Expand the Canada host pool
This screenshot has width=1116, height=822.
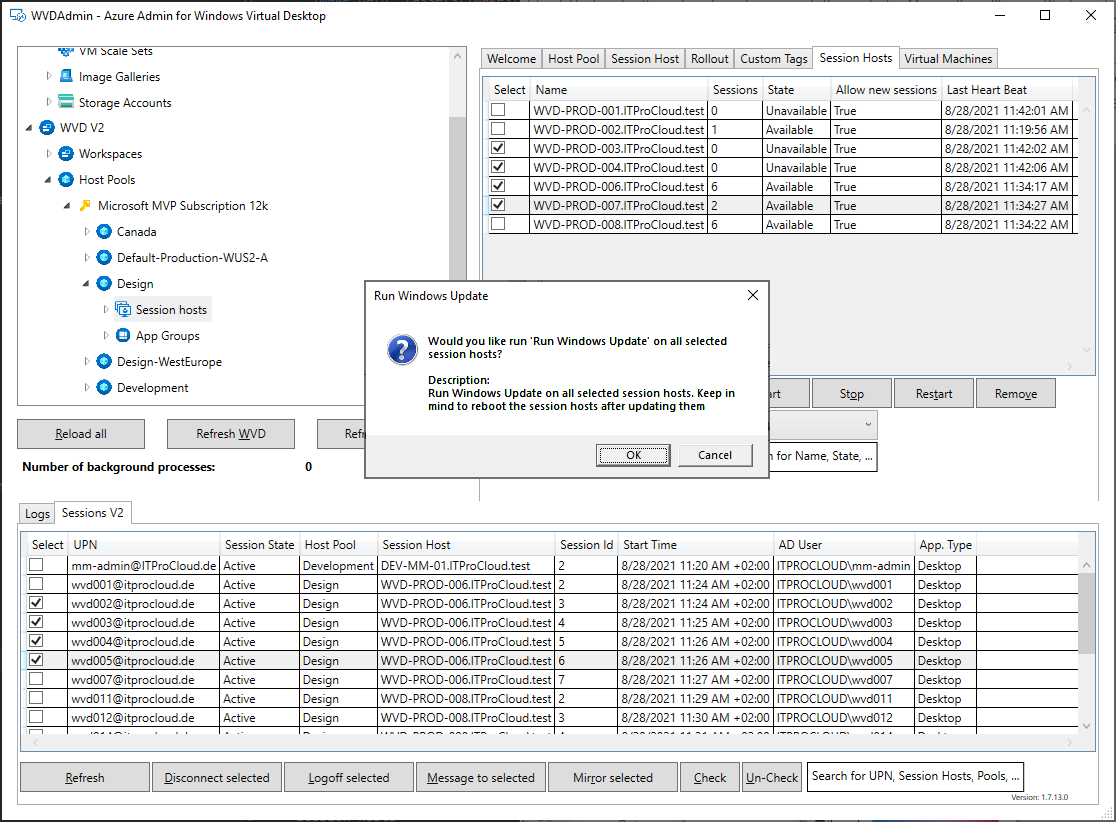tap(87, 231)
